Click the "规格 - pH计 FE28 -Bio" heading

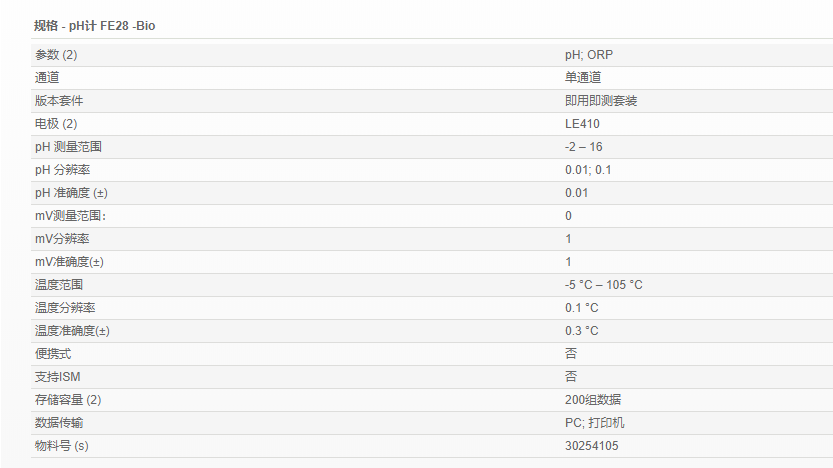[x=95, y=26]
